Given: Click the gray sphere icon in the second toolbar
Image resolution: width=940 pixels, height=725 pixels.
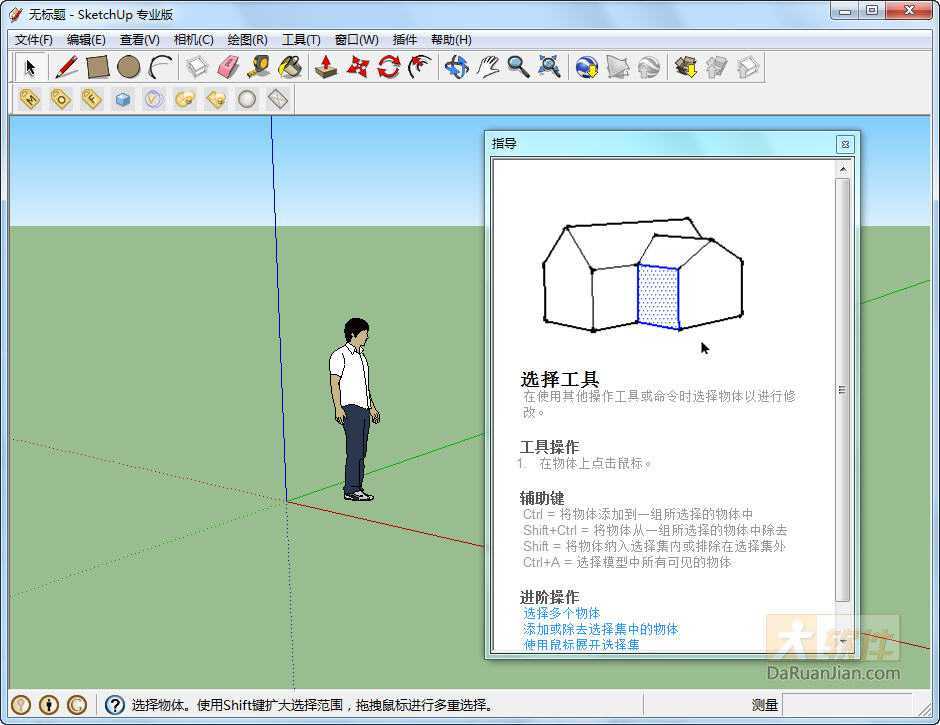Looking at the screenshot, I should pos(247,99).
